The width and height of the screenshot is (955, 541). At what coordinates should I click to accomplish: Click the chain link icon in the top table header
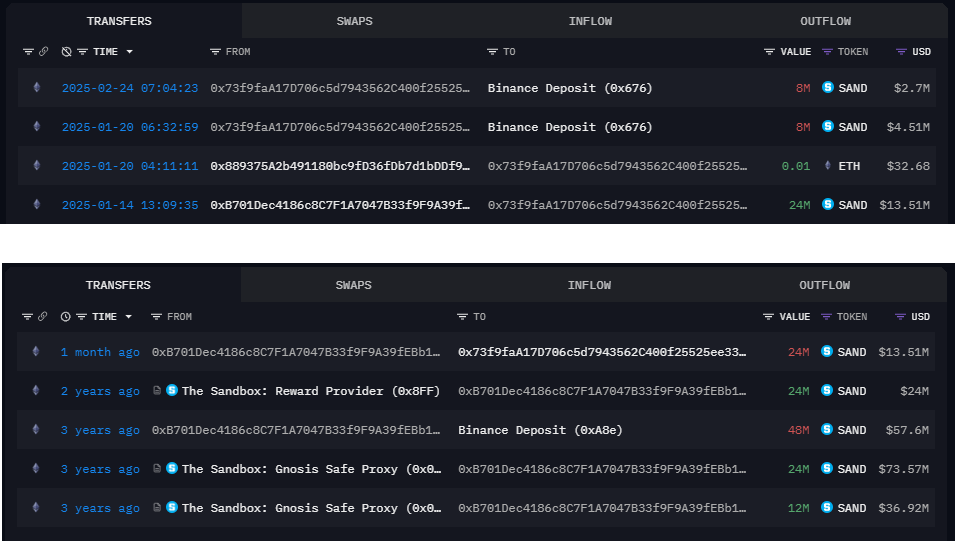pos(43,51)
